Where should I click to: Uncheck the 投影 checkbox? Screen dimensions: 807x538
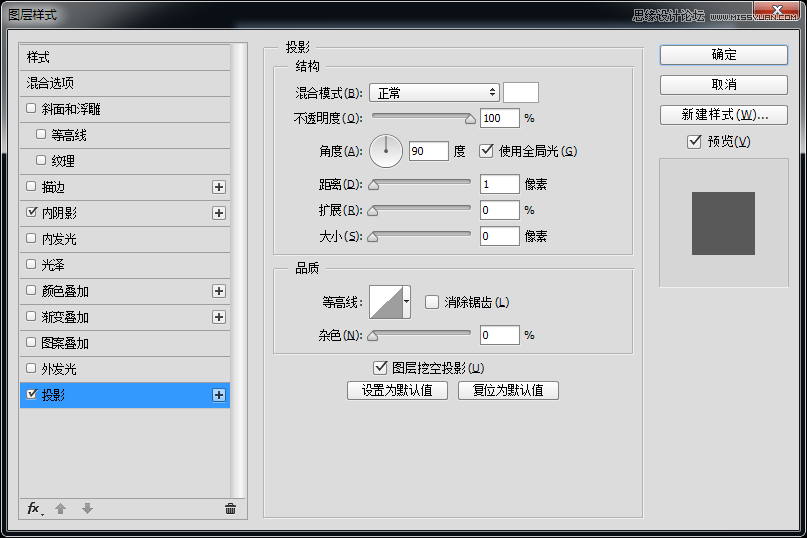31,394
